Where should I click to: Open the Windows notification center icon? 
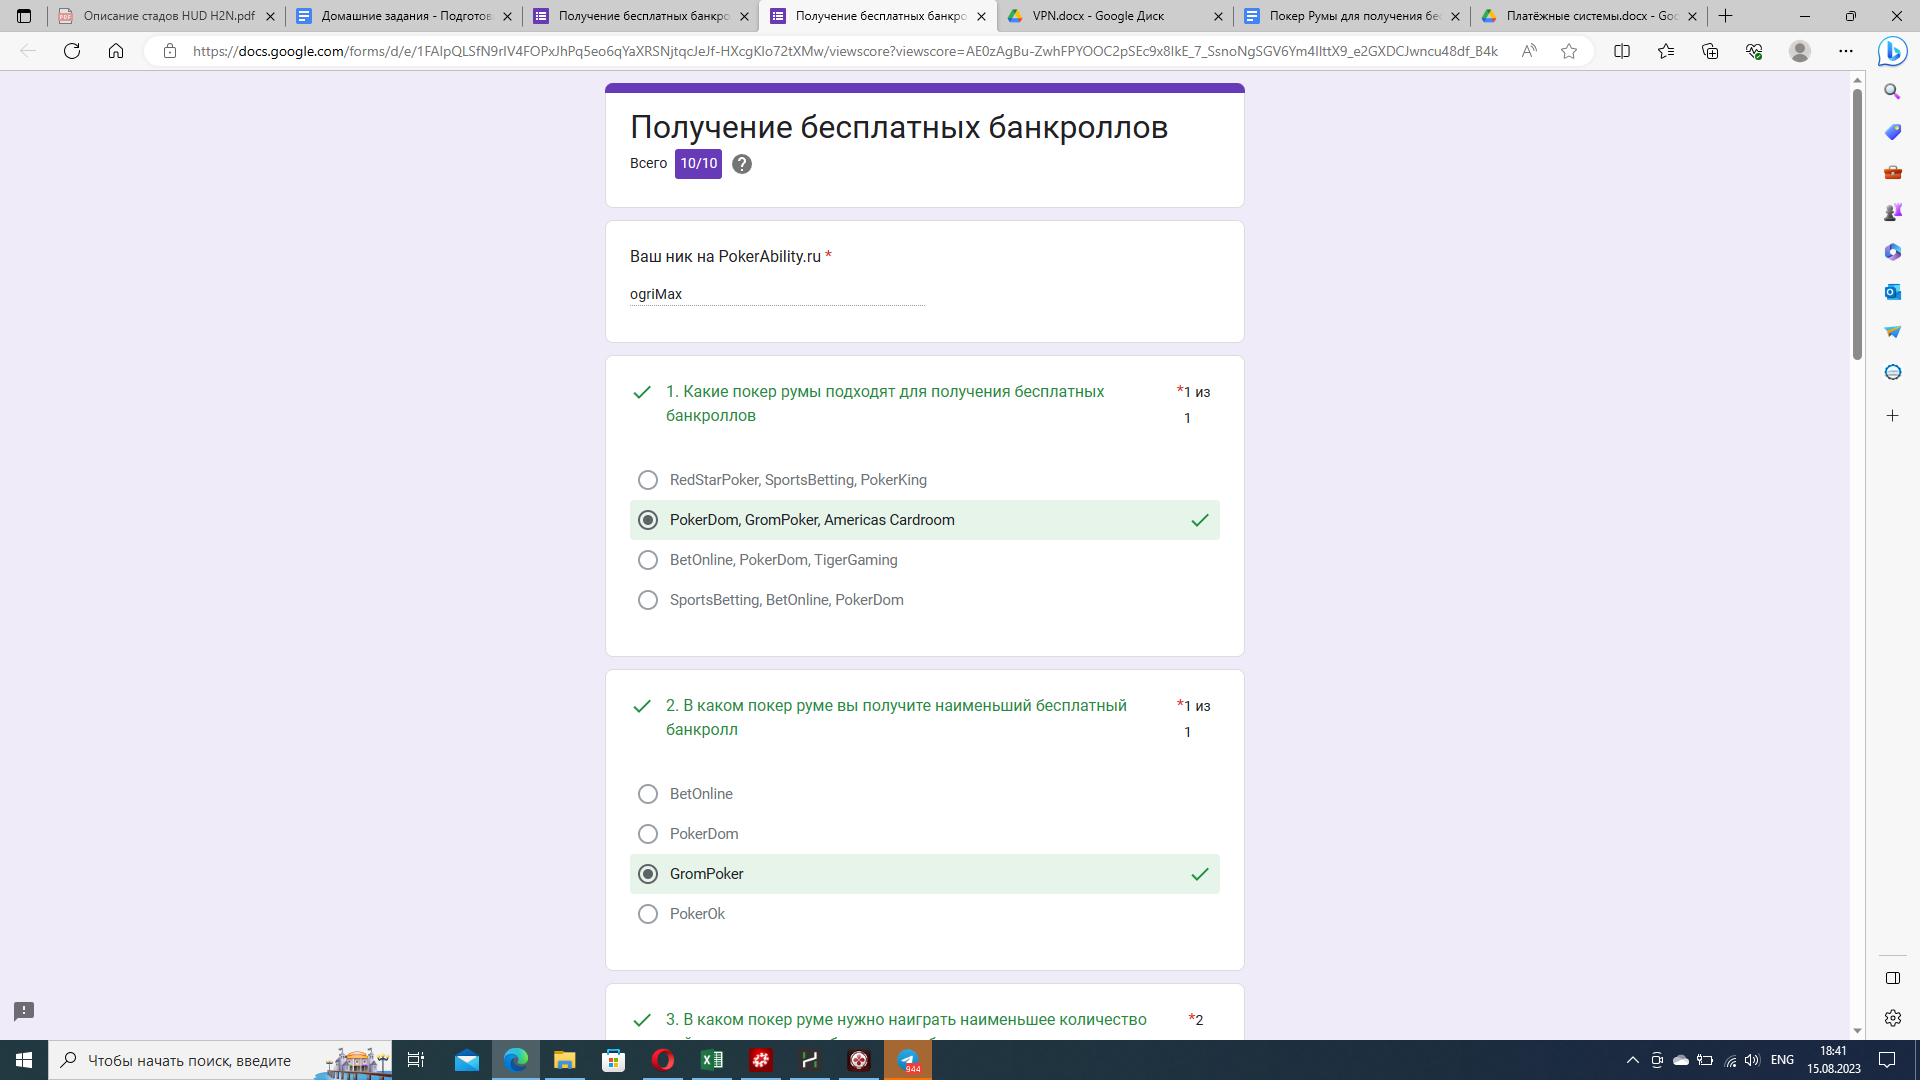tap(1887, 1060)
